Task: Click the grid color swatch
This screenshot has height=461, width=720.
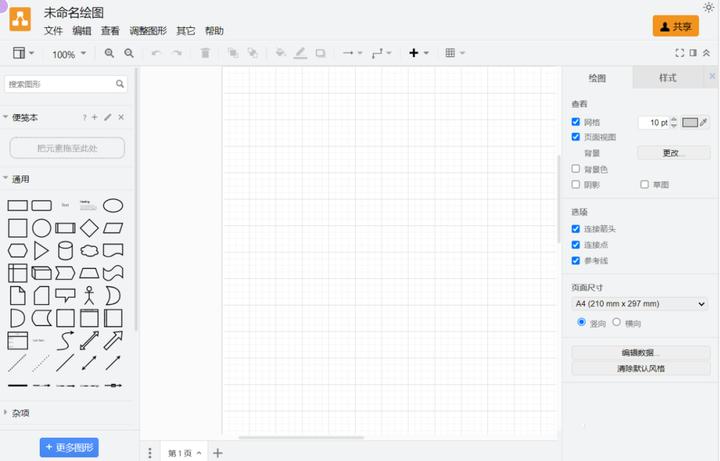Action: pos(690,122)
